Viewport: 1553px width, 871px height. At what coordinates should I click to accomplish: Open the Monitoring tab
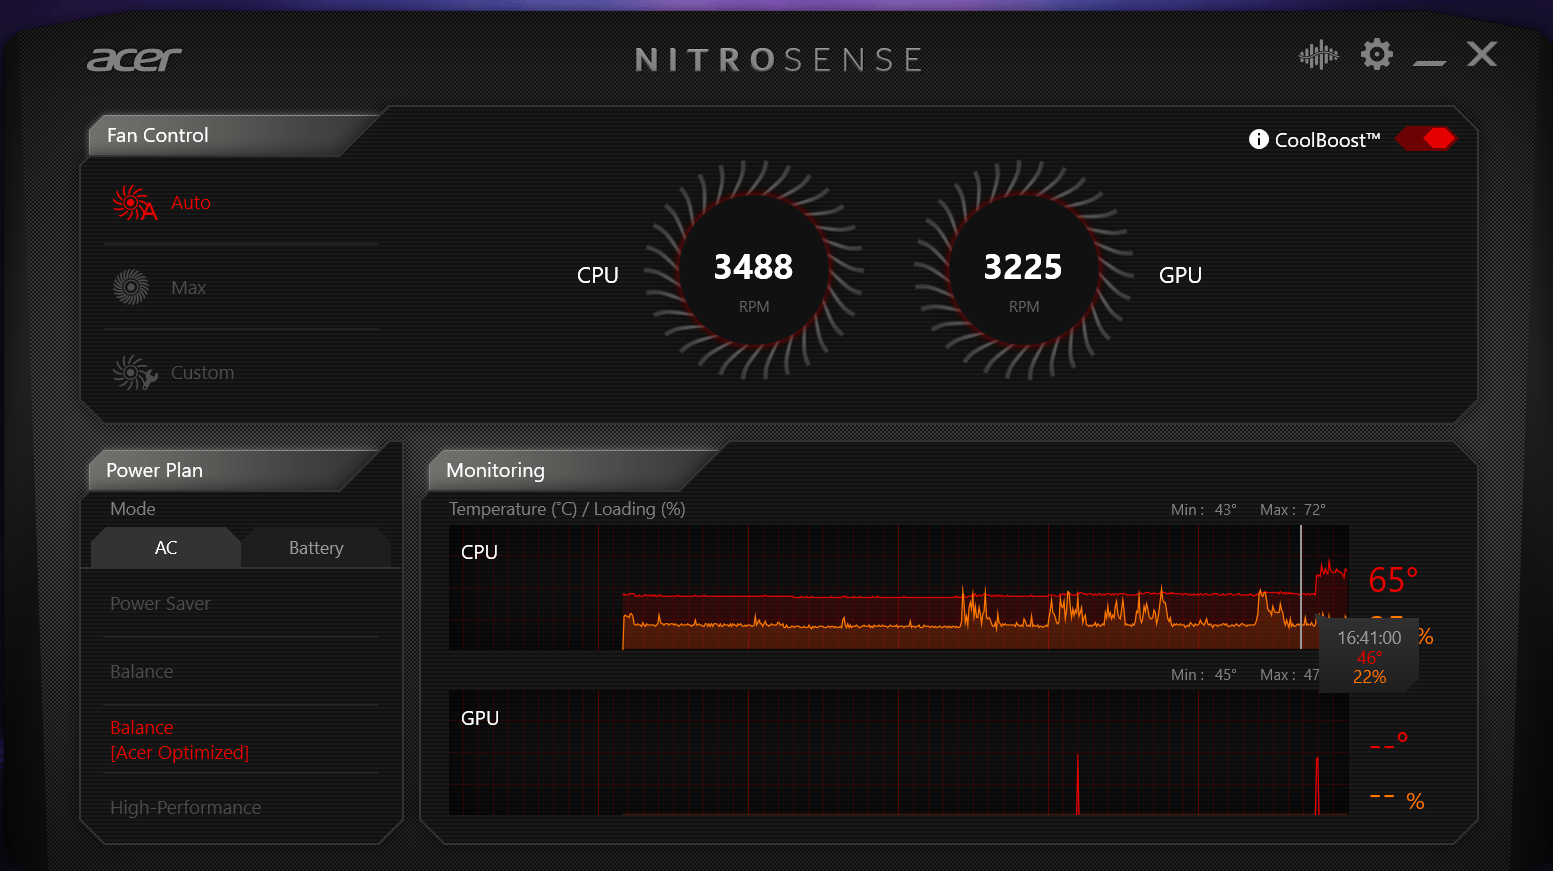[494, 470]
